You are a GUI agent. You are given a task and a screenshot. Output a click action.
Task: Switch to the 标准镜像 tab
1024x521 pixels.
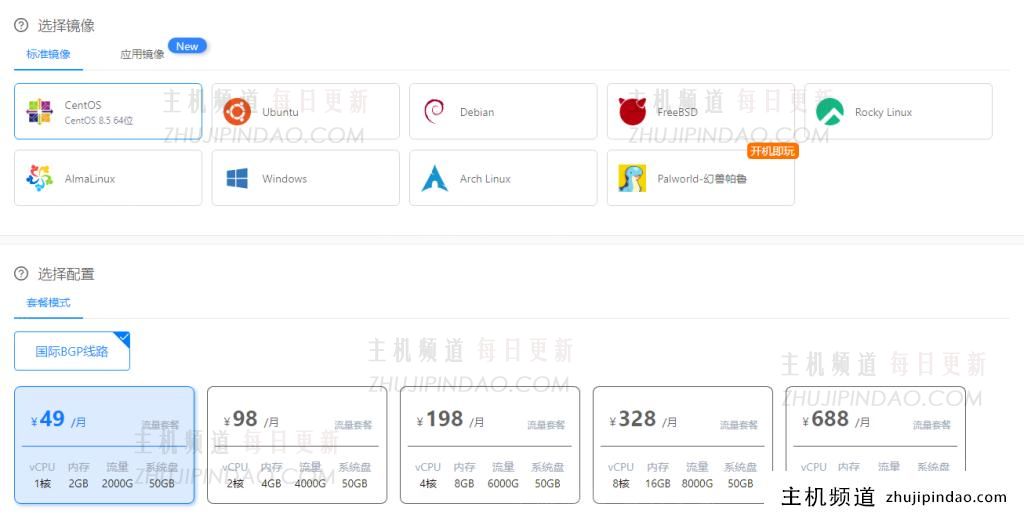pos(48,54)
